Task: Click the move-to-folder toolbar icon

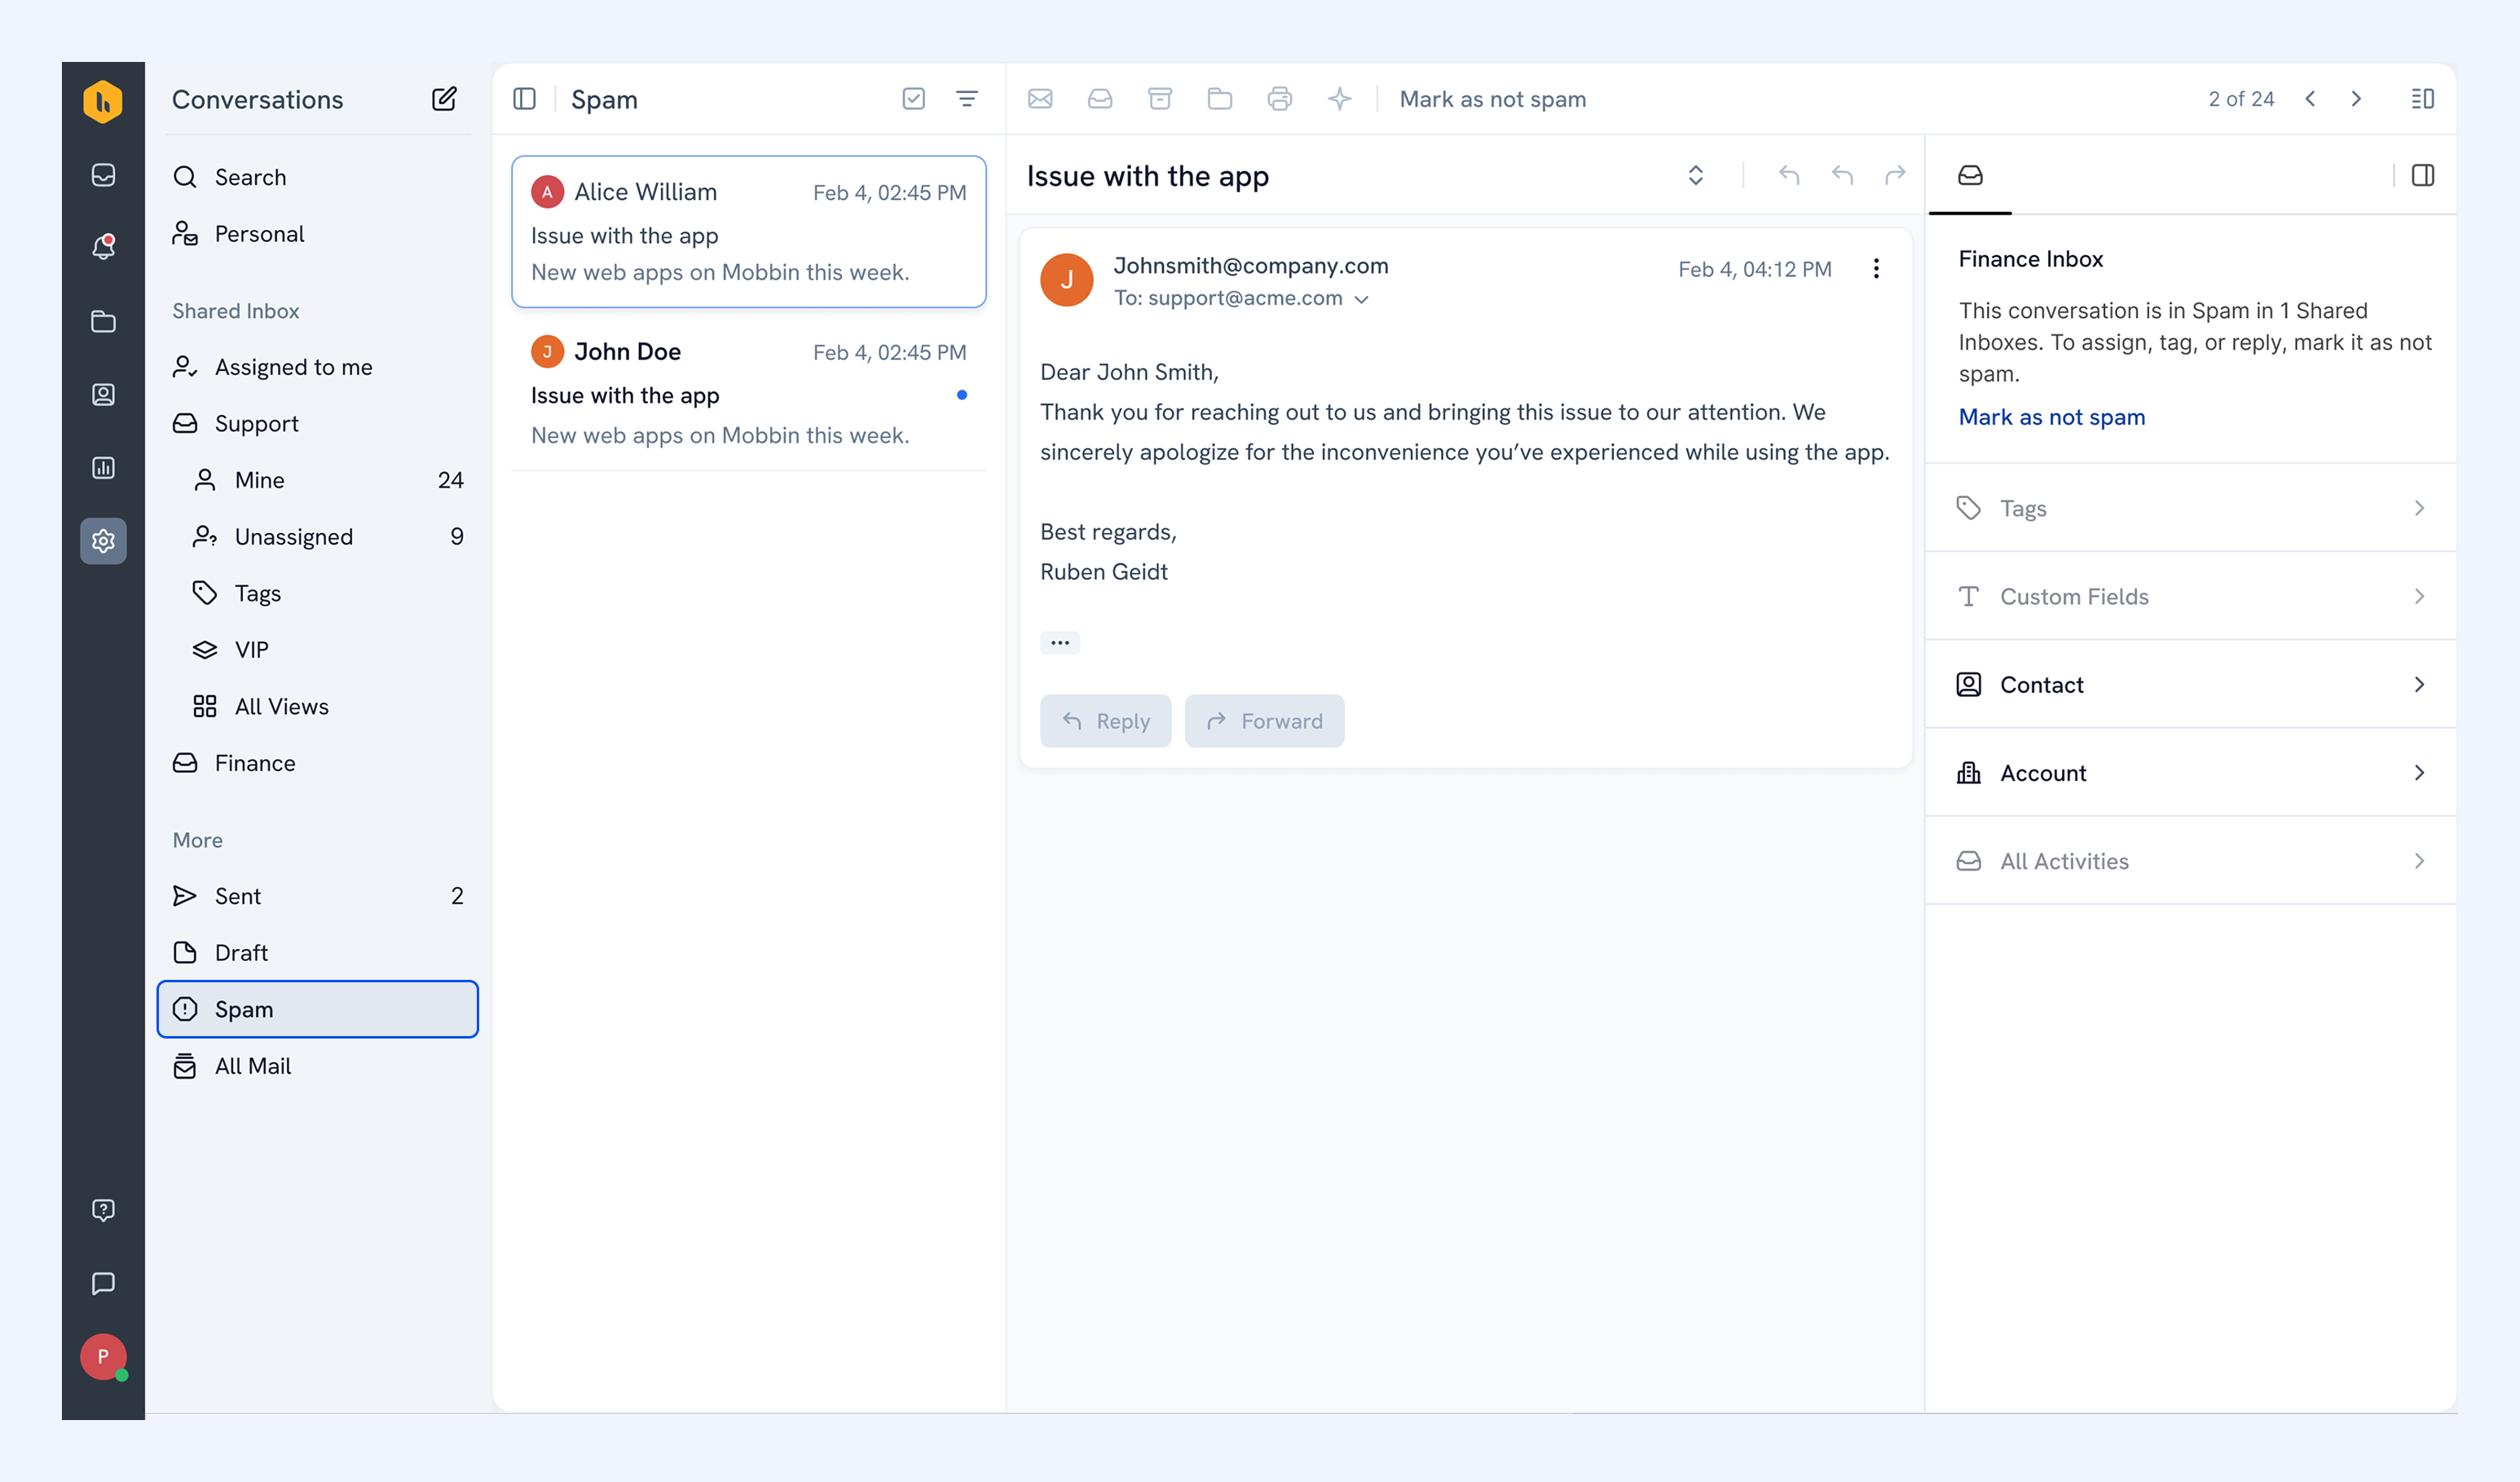Action: 1220,99
